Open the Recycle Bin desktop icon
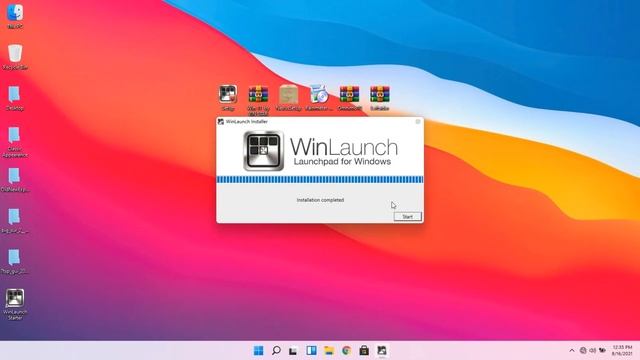The height and width of the screenshot is (360, 640). click(x=15, y=57)
